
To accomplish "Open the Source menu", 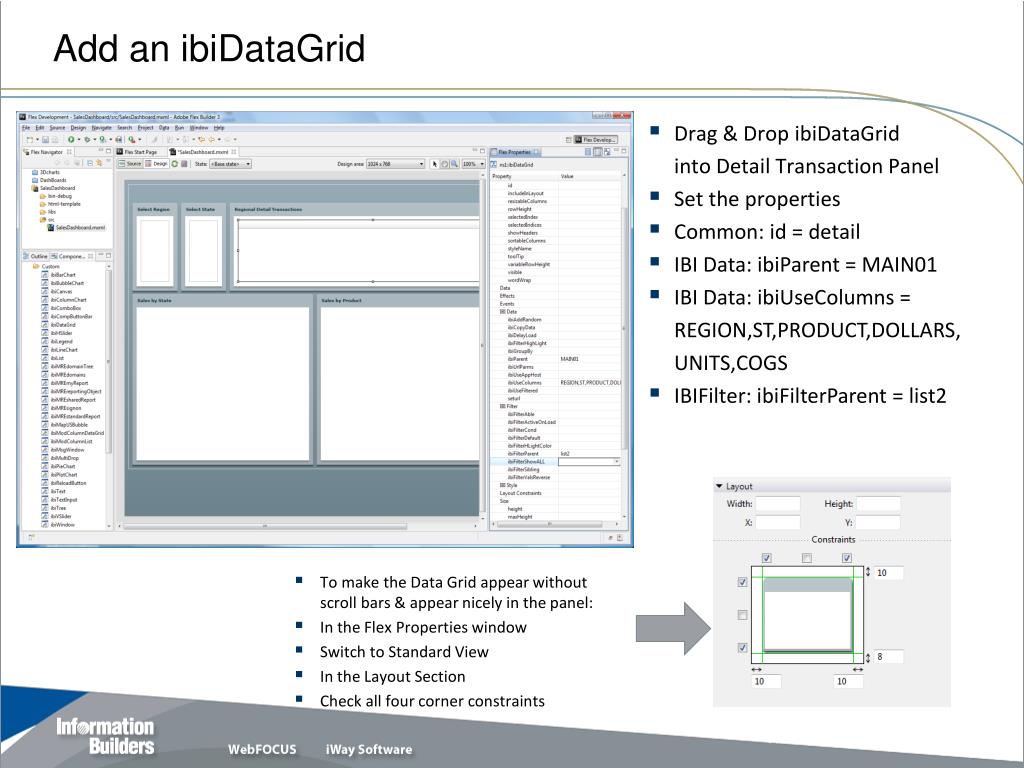I will pyautogui.click(x=57, y=128).
